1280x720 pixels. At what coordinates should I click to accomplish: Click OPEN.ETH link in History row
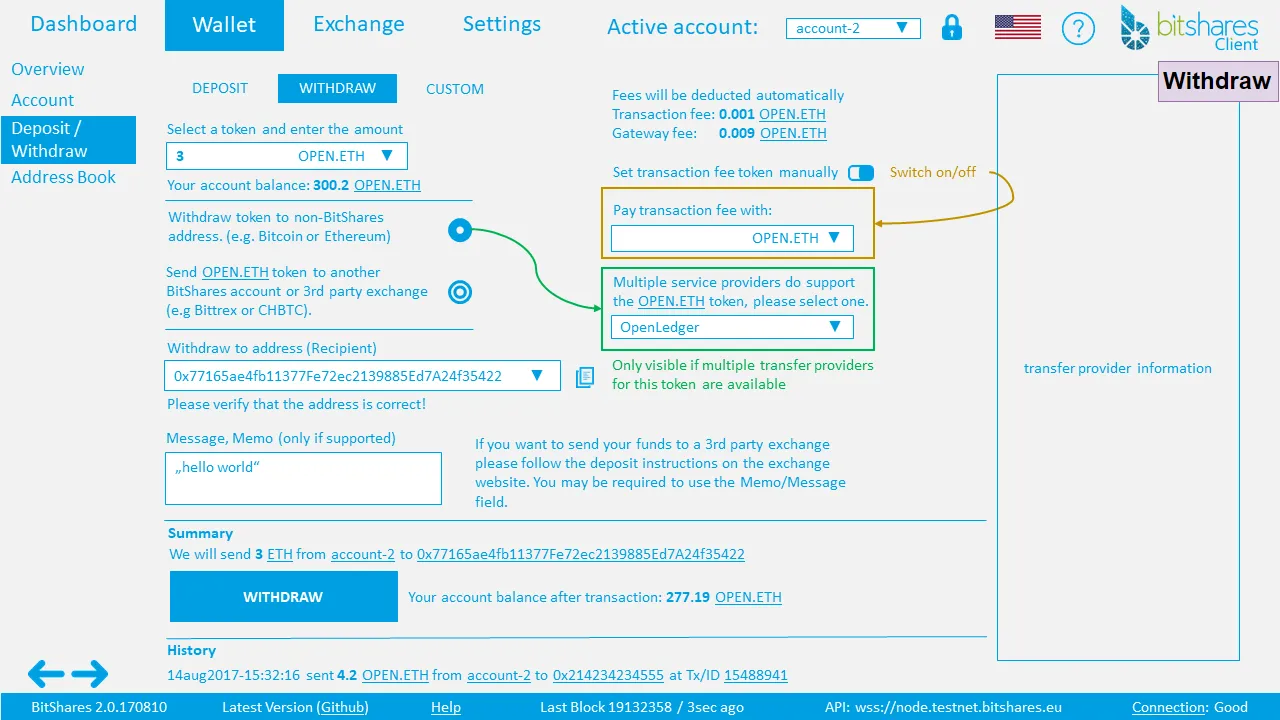[395, 675]
